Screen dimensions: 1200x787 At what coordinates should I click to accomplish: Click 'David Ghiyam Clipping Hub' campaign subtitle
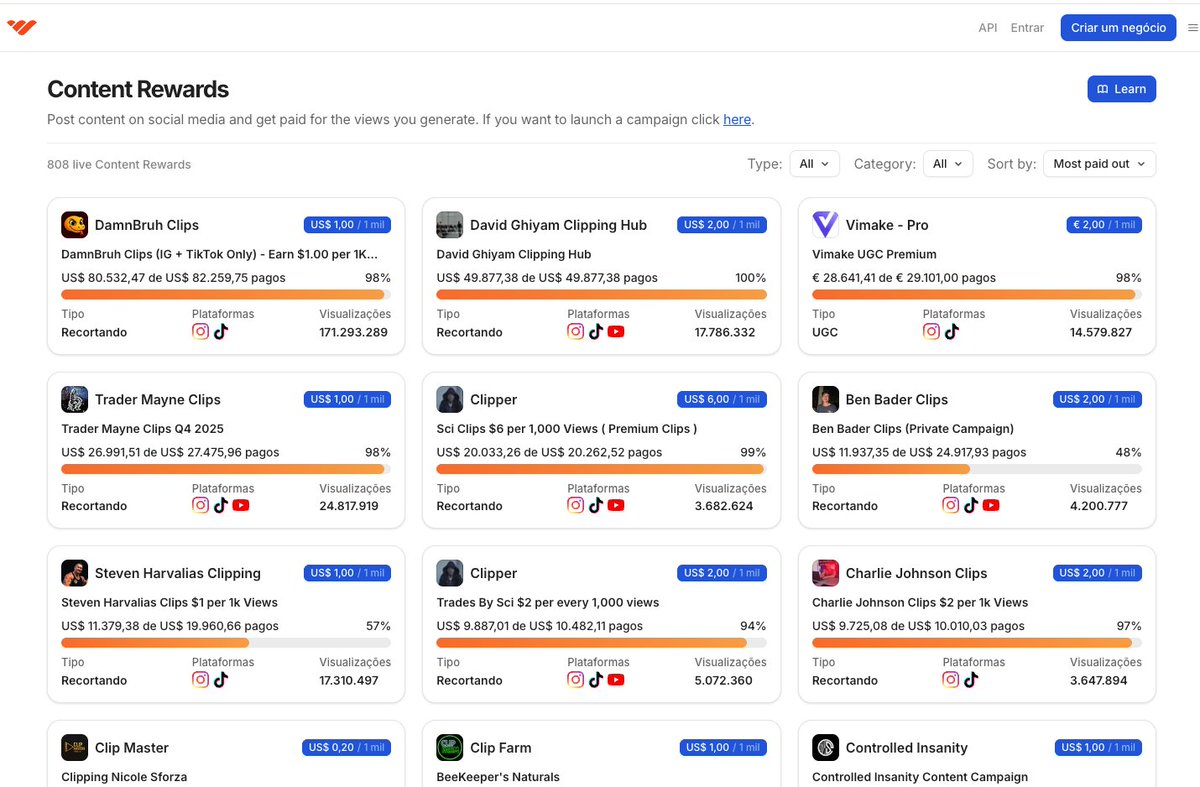coord(514,254)
